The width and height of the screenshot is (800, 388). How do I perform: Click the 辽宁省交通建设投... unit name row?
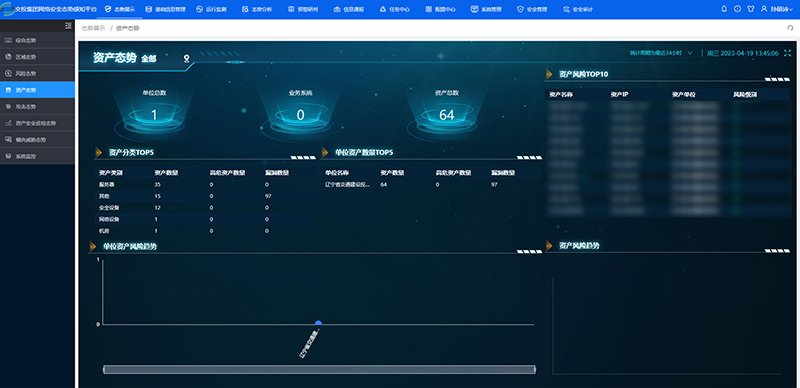(431, 184)
